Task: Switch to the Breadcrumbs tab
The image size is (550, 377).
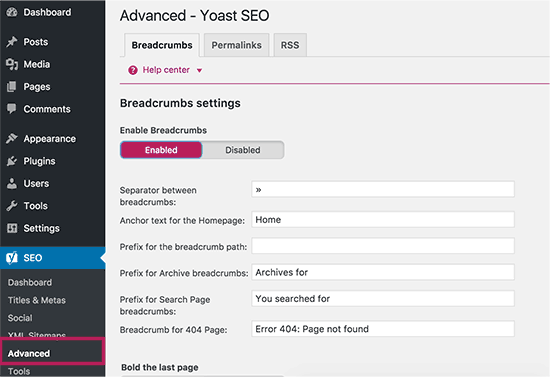Action: (162, 45)
